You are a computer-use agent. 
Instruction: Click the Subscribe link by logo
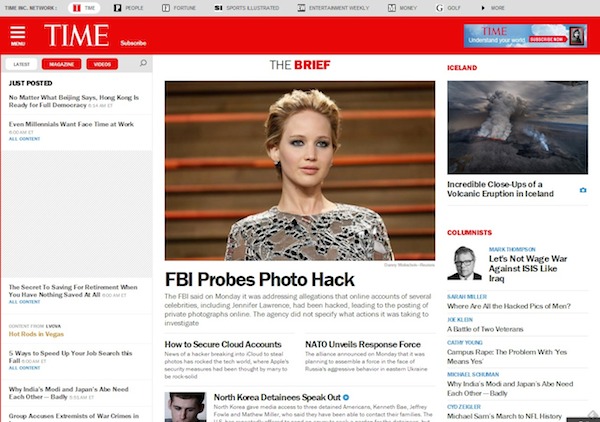pos(133,43)
